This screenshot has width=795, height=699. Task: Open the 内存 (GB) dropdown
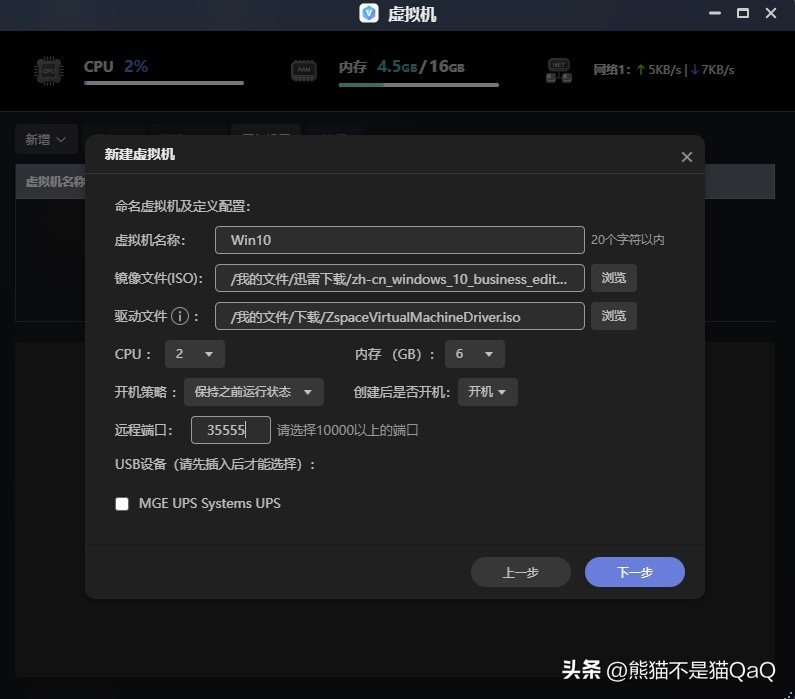coord(475,354)
